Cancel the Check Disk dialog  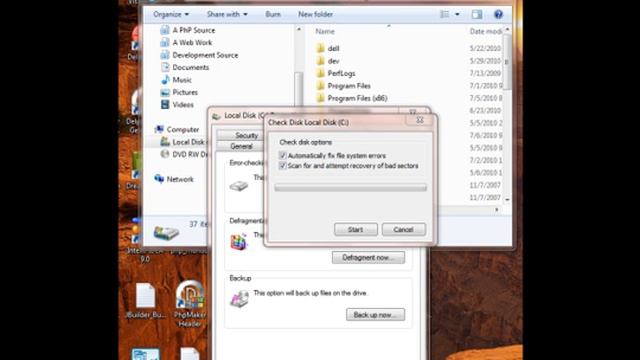(403, 229)
